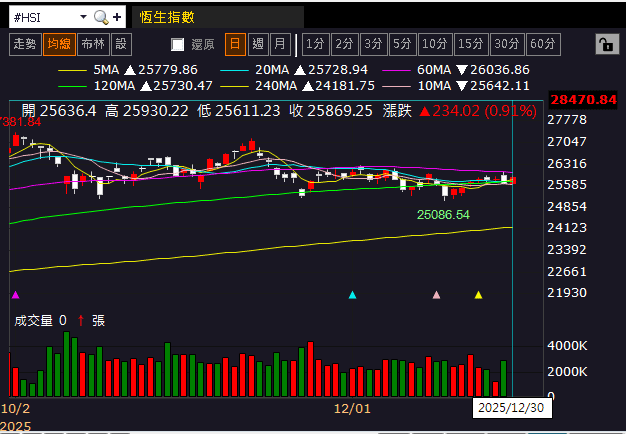Open the 設 settings button

pos(121,44)
